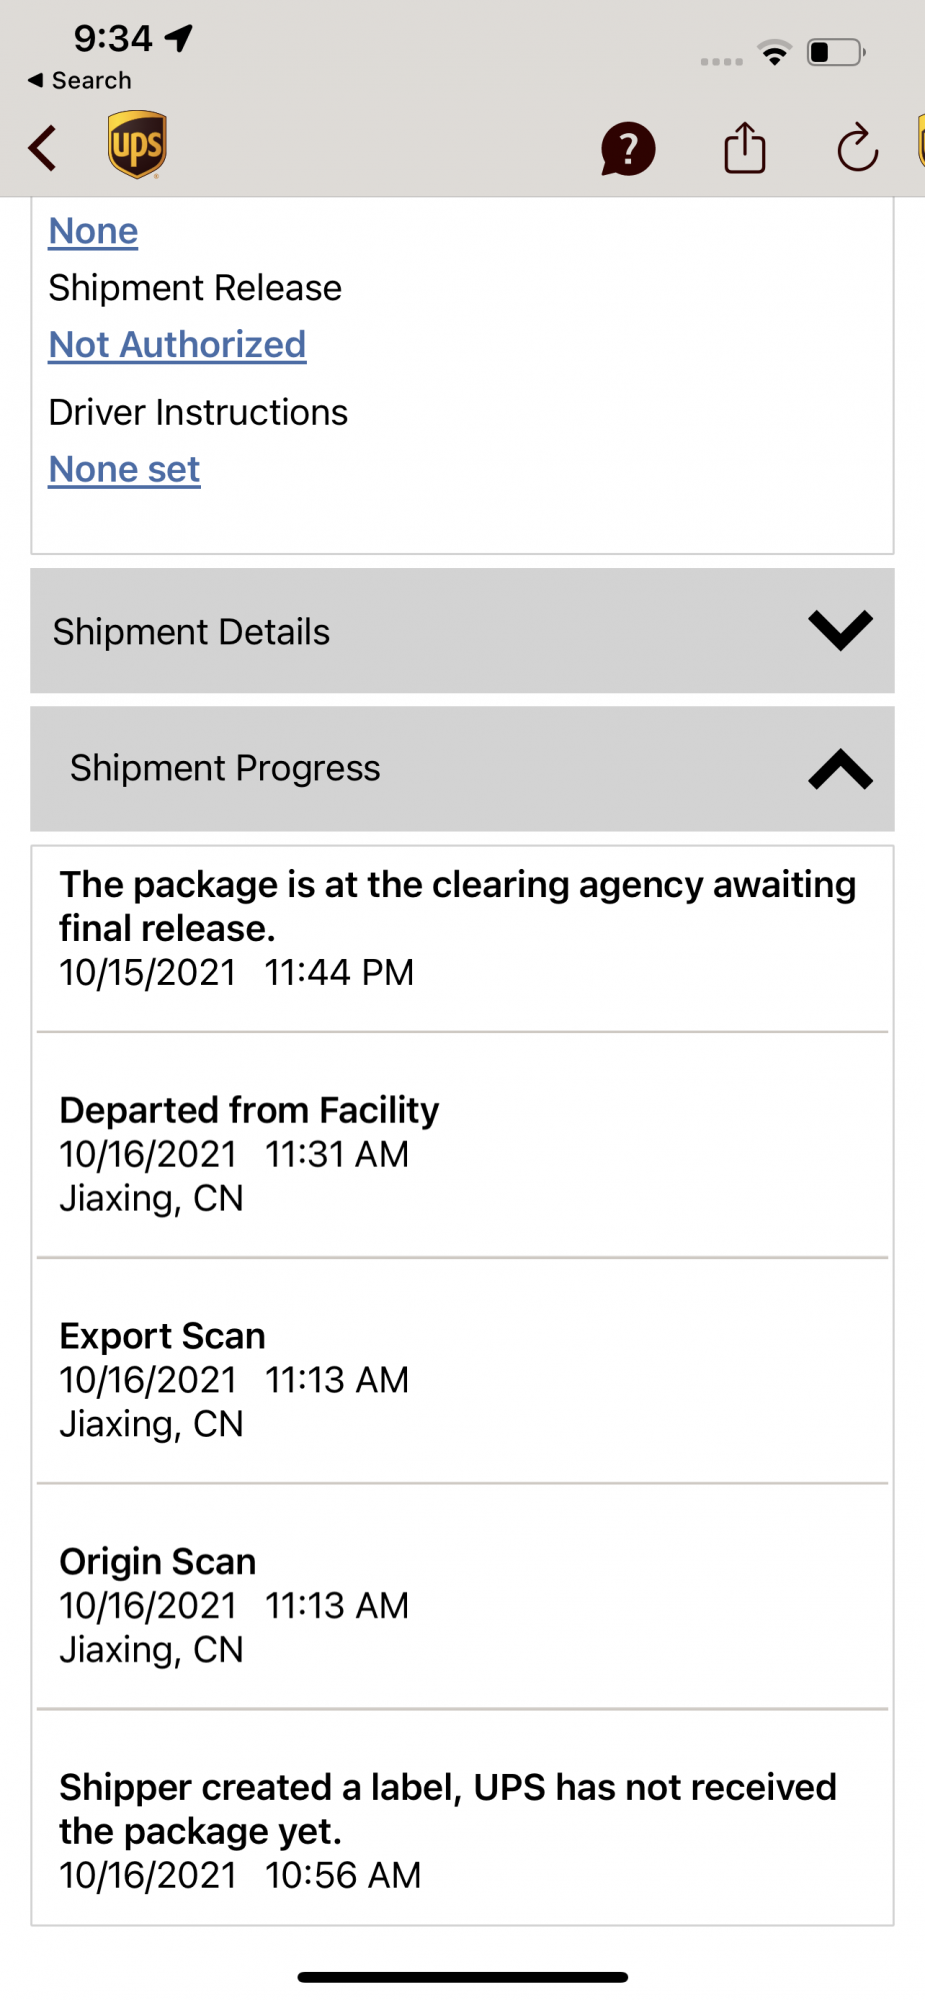Tap the share icon
The width and height of the screenshot is (925, 2000).
click(745, 148)
